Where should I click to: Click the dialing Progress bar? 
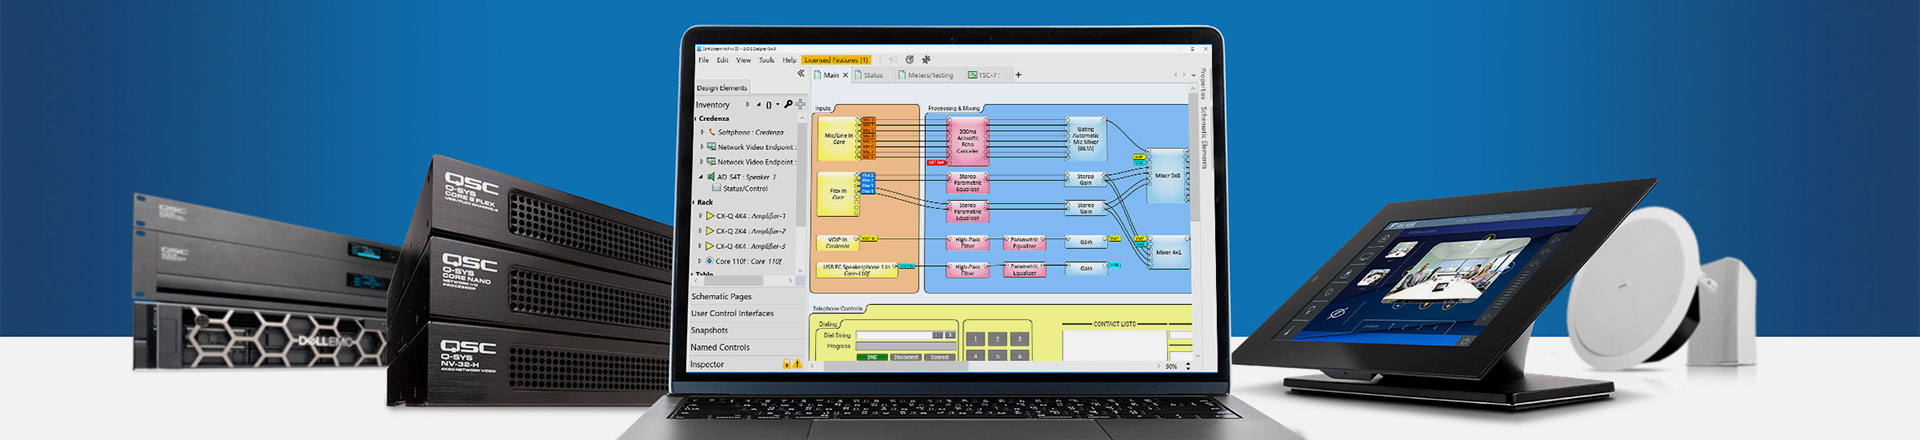point(906,346)
